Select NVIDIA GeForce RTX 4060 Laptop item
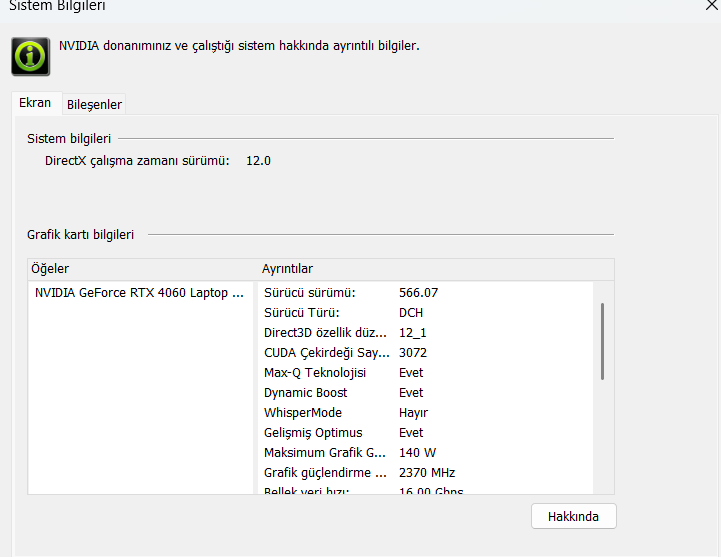Screen dimensions: 721x557 click(x=139, y=293)
